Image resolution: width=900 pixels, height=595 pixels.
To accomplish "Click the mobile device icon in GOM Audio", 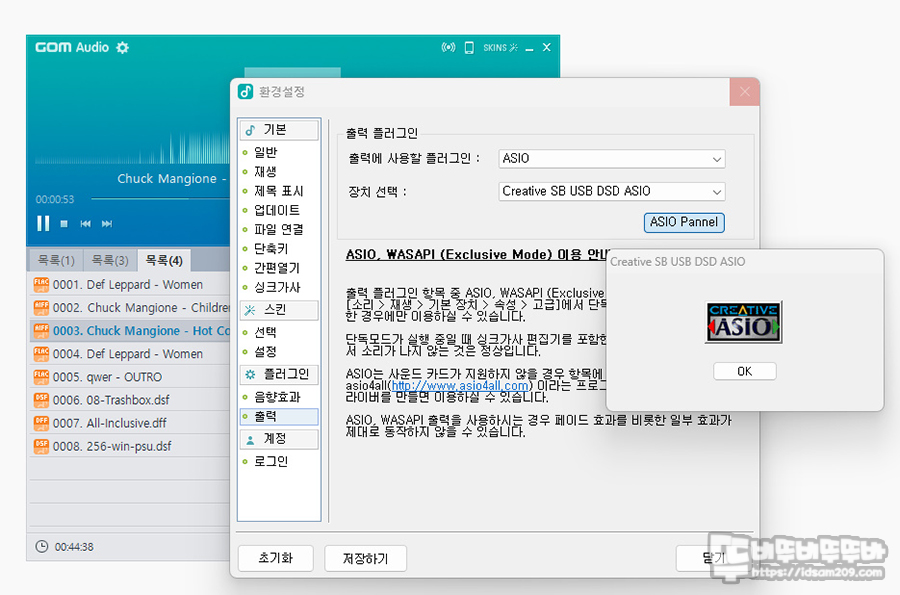I will [469, 48].
